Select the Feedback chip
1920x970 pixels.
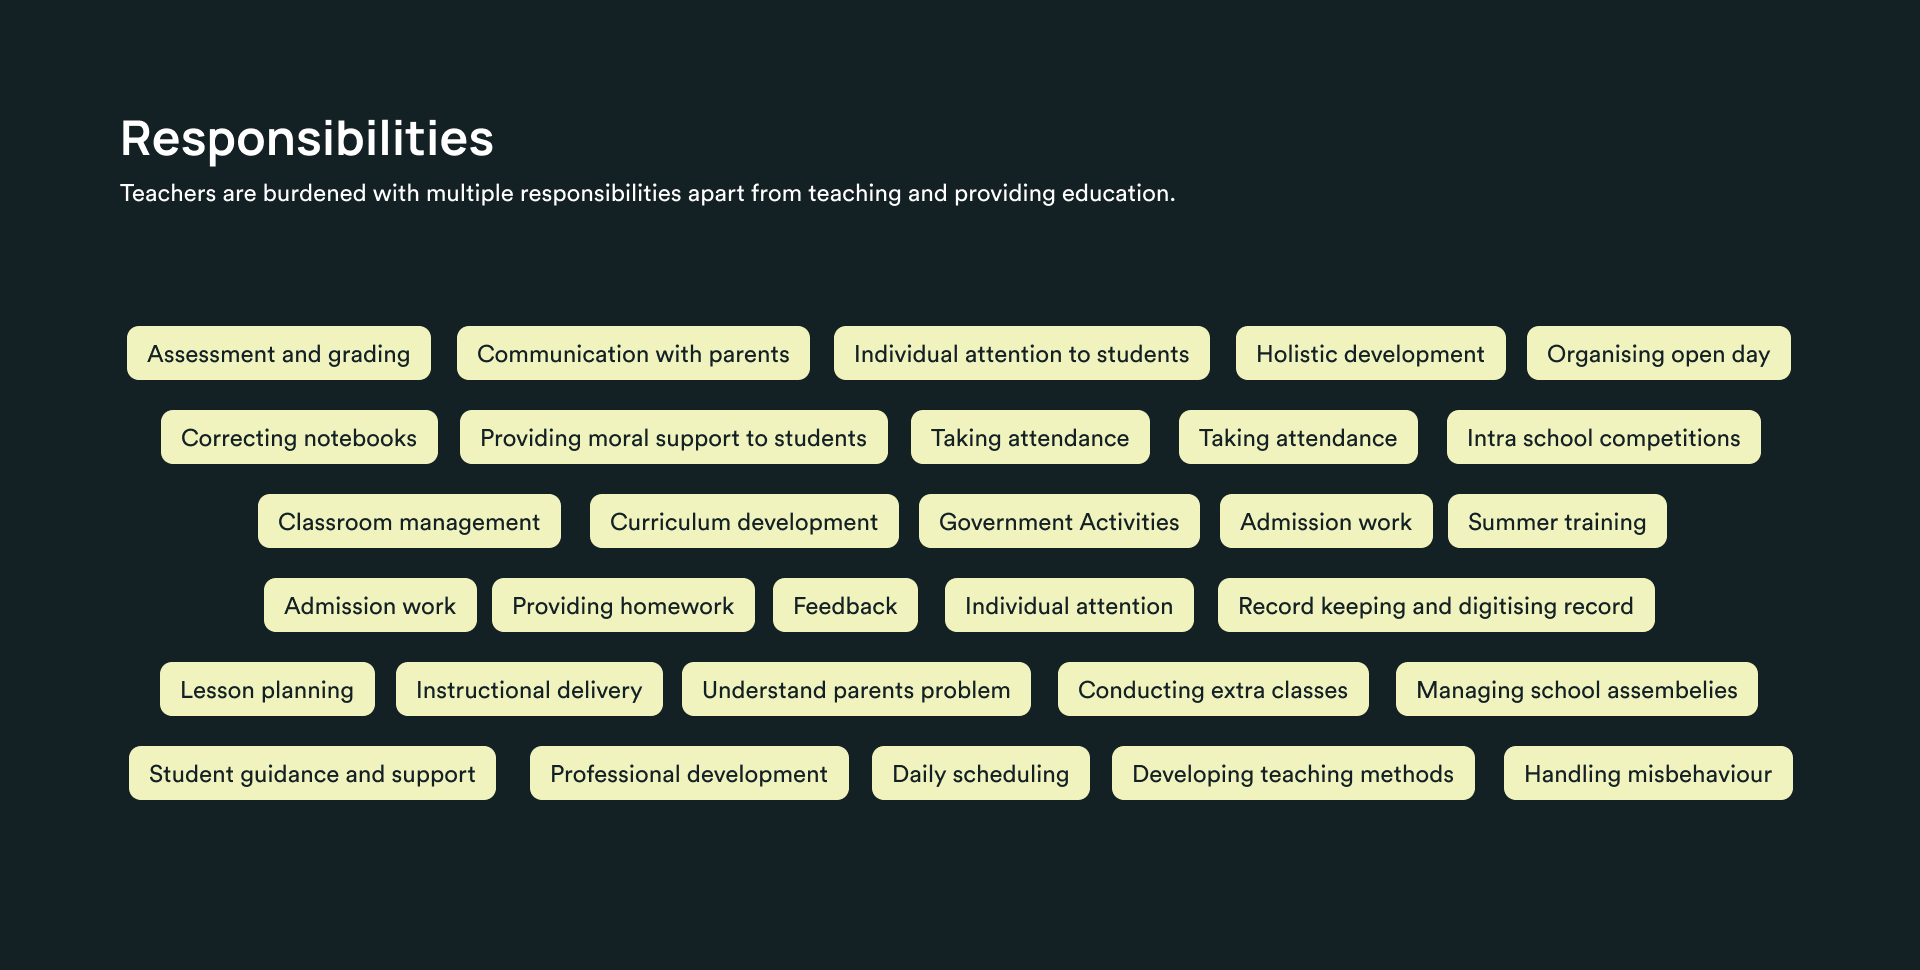[x=845, y=606]
